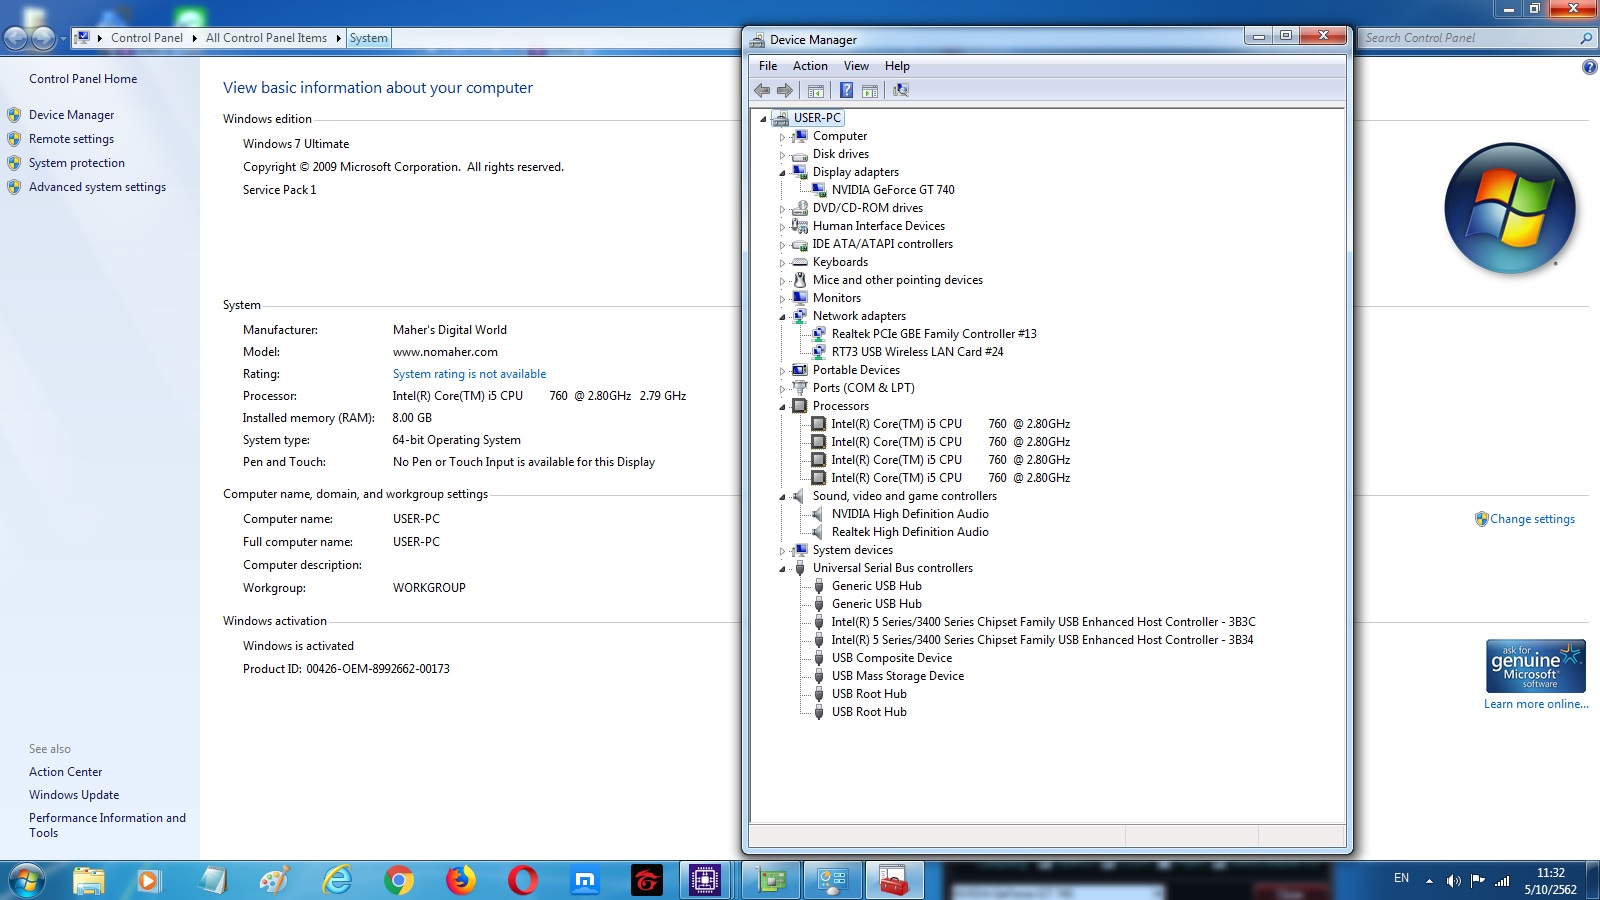Collapse the Sound, video and game controllers node

(x=783, y=497)
